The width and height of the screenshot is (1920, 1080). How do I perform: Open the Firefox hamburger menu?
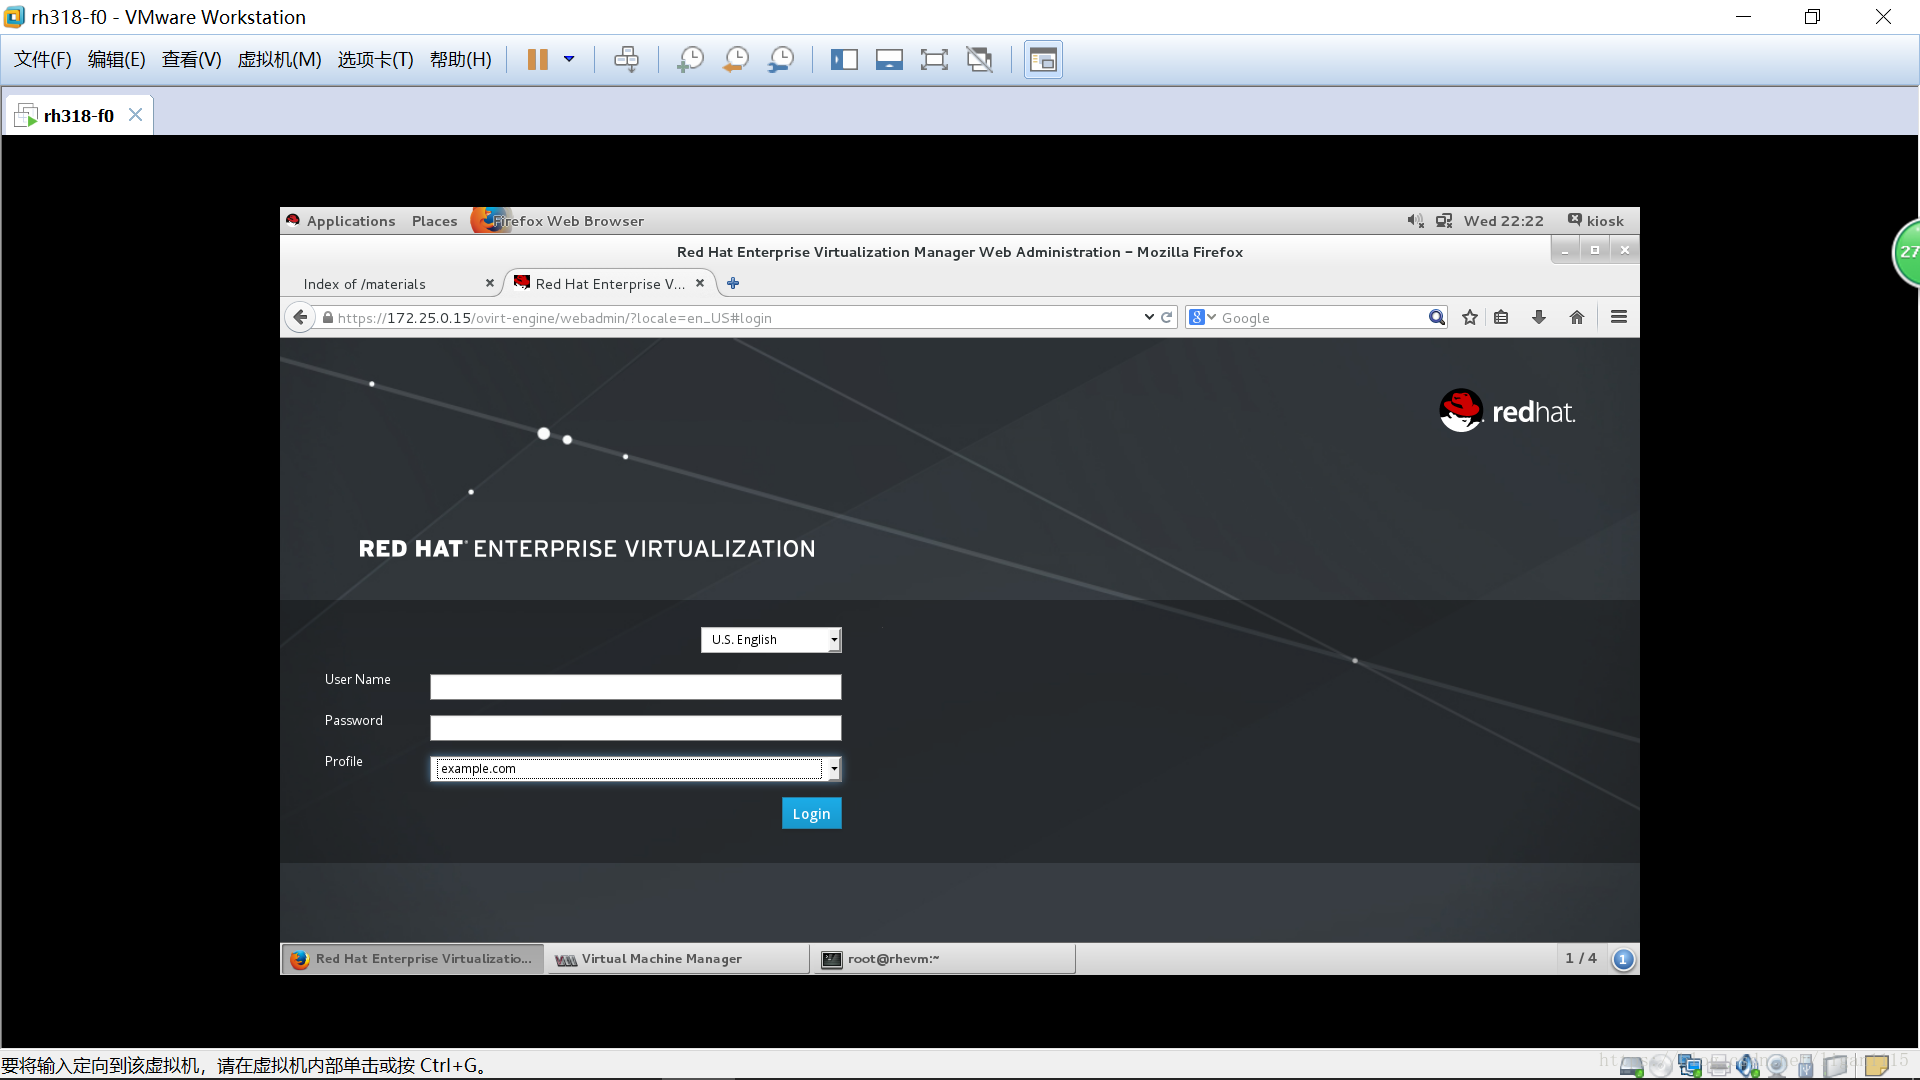coord(1619,317)
